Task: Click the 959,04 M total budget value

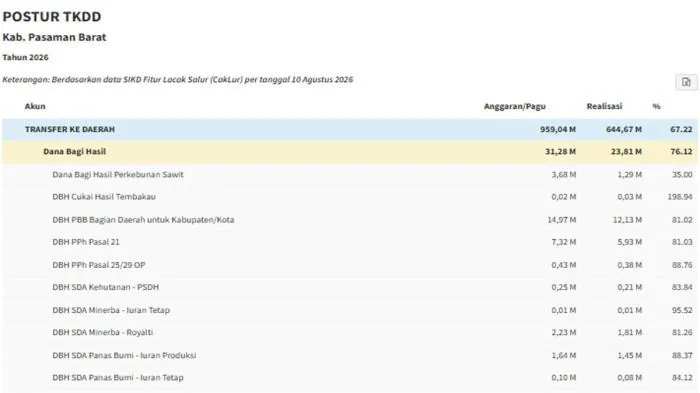Action: pyautogui.click(x=558, y=130)
